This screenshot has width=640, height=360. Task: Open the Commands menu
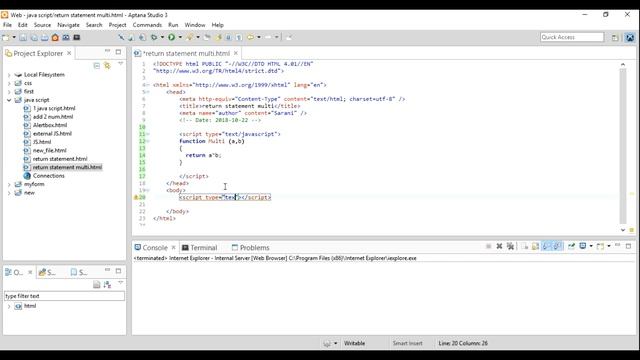147,25
